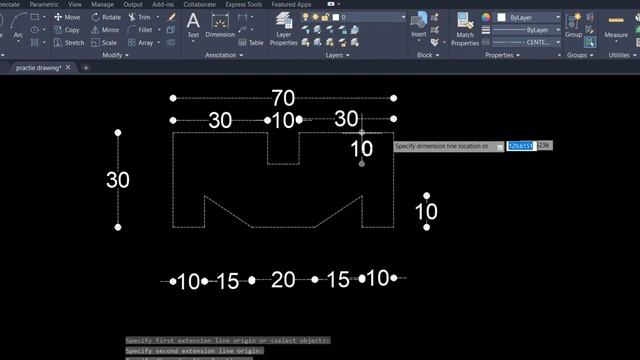Open the dimension prompt options icon

tap(500, 147)
